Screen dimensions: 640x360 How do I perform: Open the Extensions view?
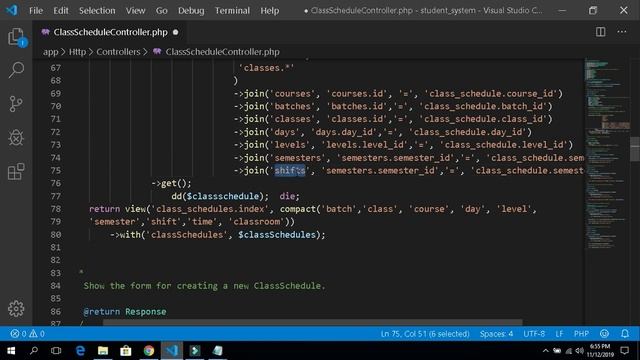(16, 171)
